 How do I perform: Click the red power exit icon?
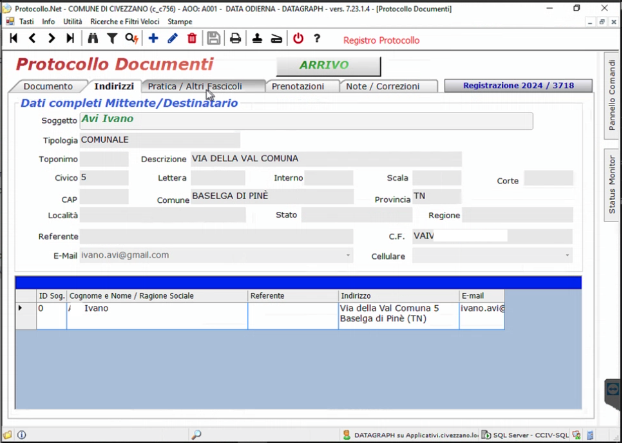coord(298,39)
